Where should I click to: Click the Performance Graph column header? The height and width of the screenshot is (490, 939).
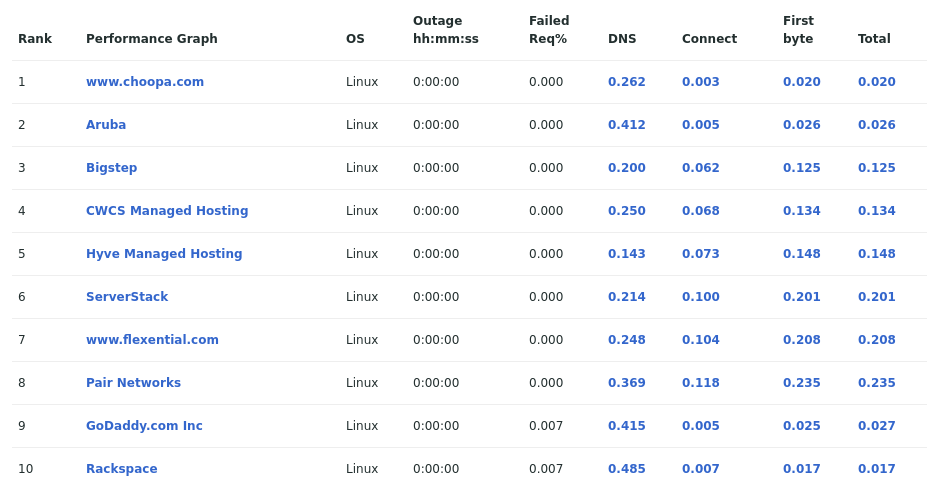point(152,39)
